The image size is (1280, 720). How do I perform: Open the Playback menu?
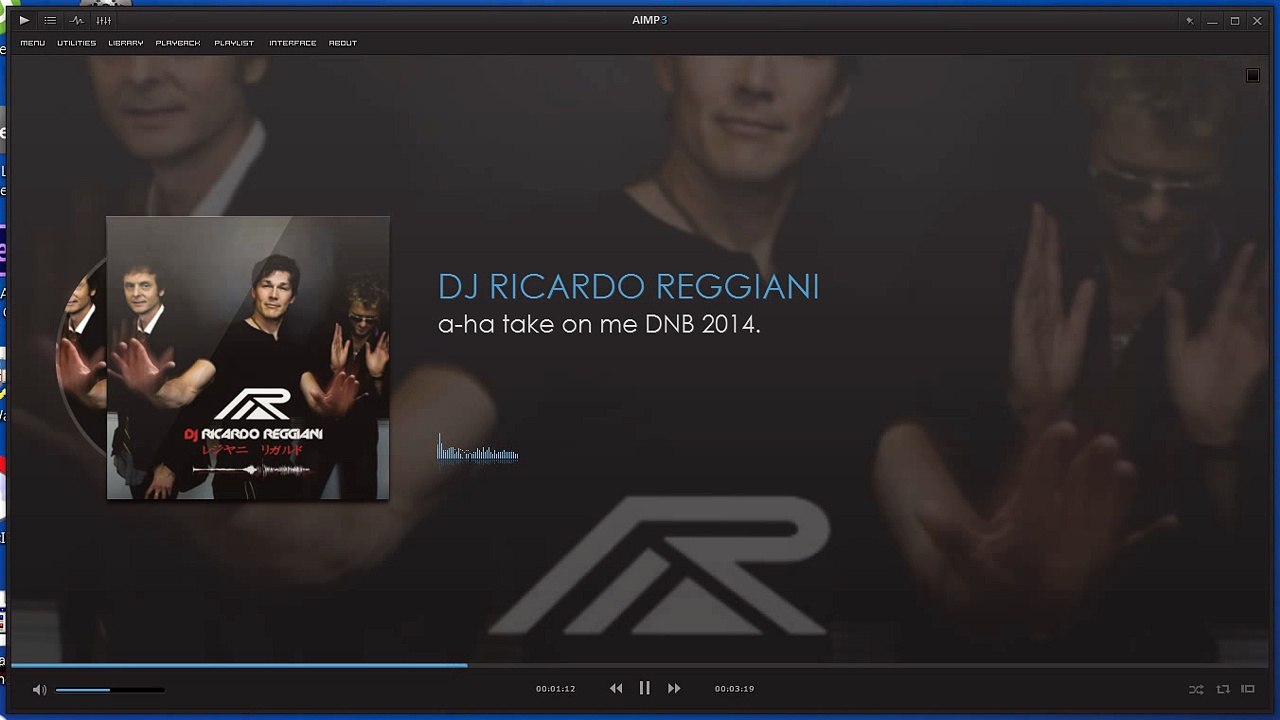click(x=178, y=43)
